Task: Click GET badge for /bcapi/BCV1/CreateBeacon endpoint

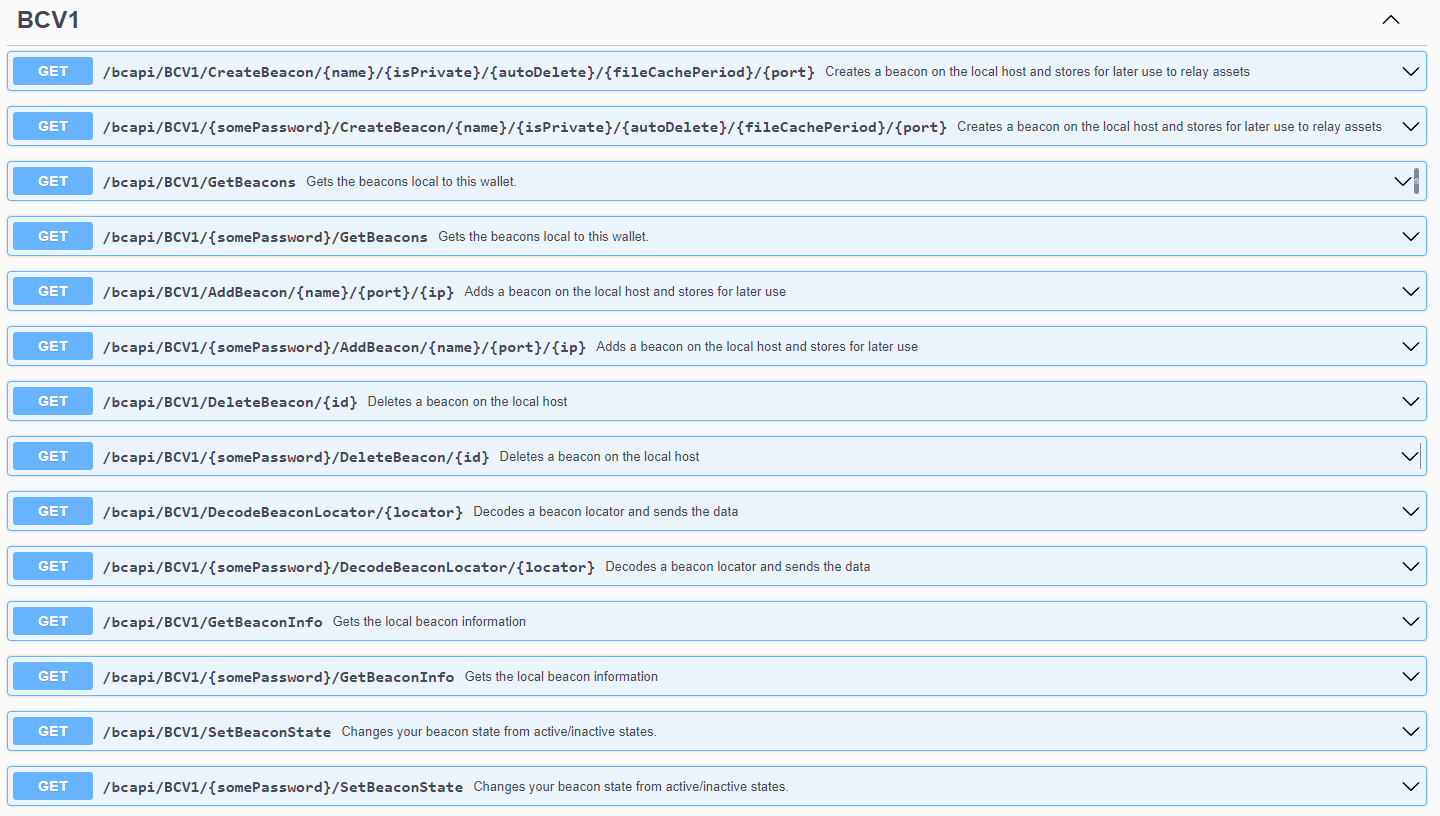Action: 53,71
